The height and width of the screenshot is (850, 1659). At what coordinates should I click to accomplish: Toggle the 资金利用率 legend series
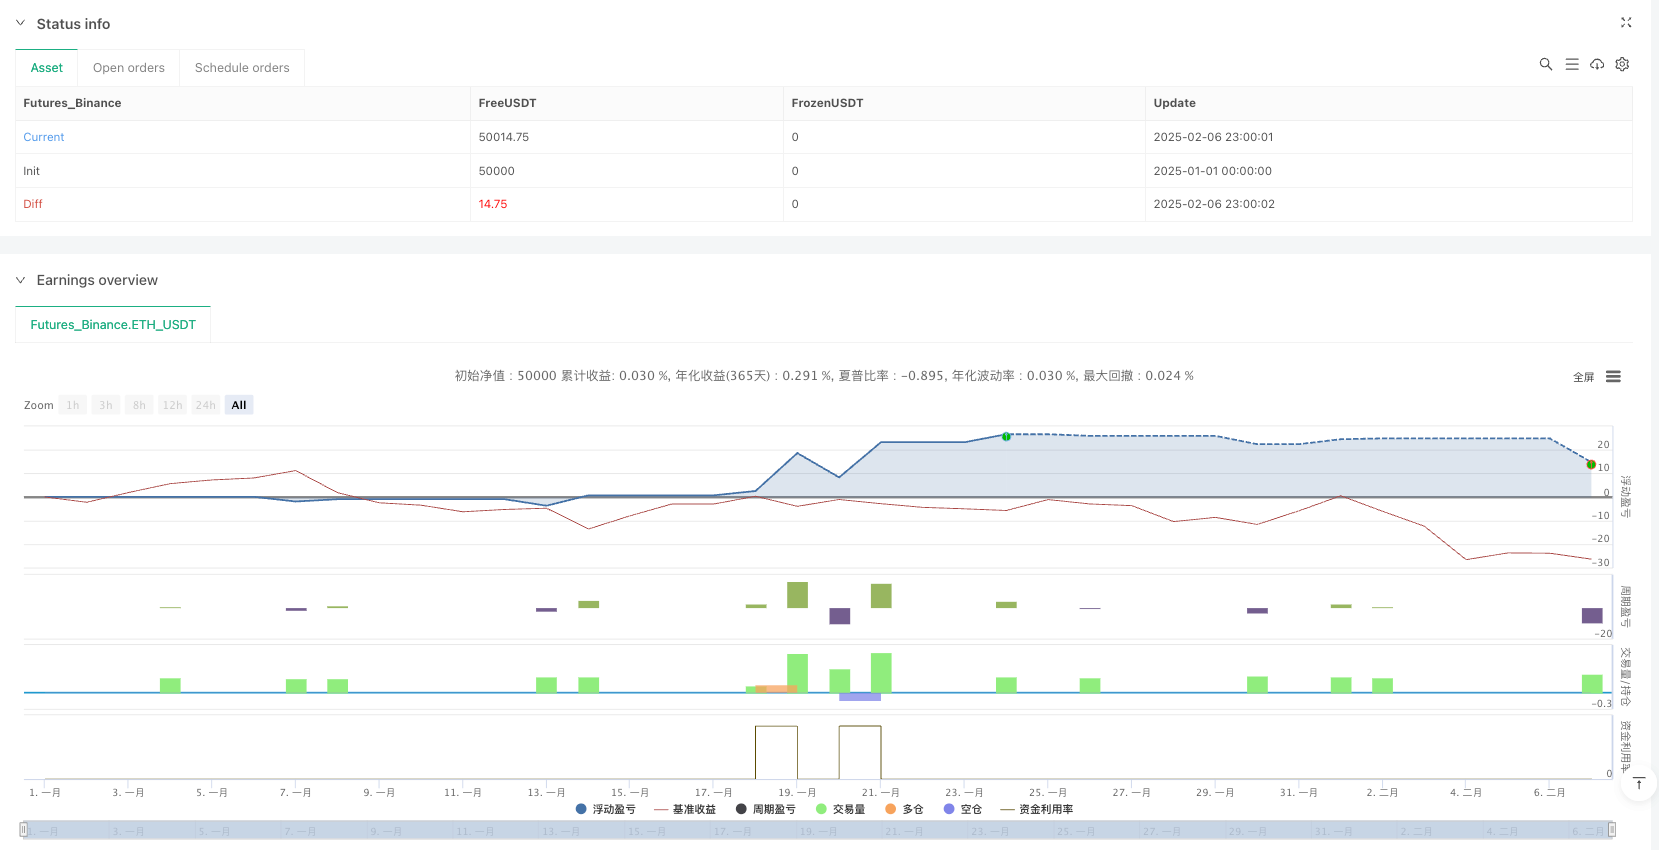coord(1037,809)
